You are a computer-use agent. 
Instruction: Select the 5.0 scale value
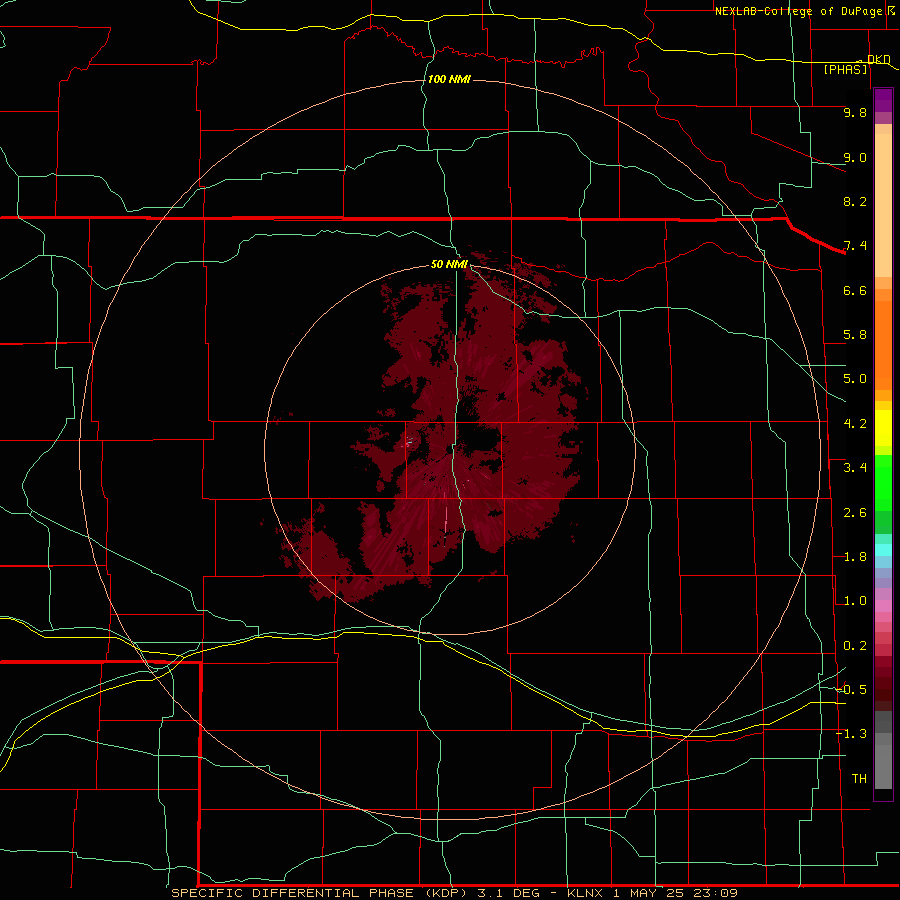pyautogui.click(x=855, y=379)
